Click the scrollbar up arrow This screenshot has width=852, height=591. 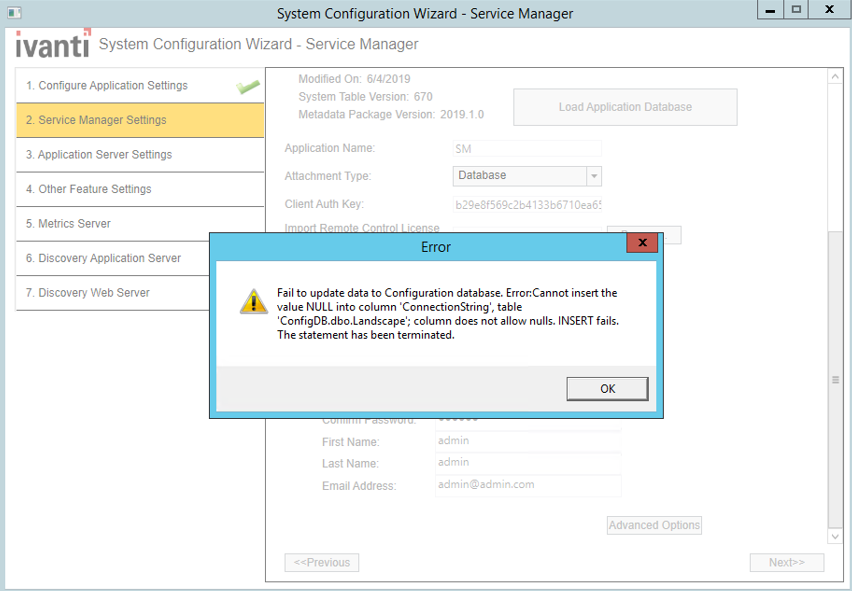pyautogui.click(x=833, y=74)
